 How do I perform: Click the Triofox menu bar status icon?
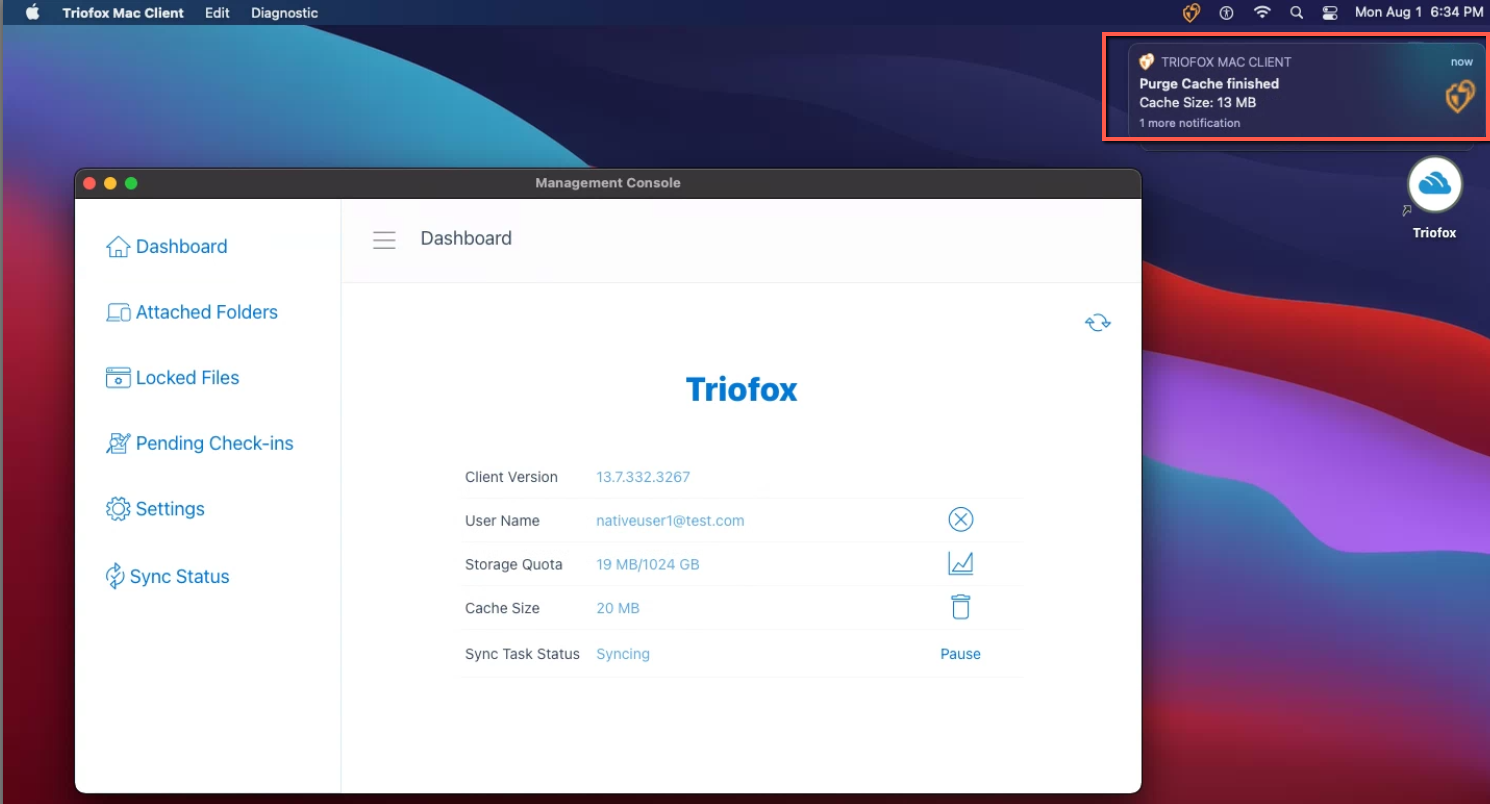pyautogui.click(x=1191, y=13)
